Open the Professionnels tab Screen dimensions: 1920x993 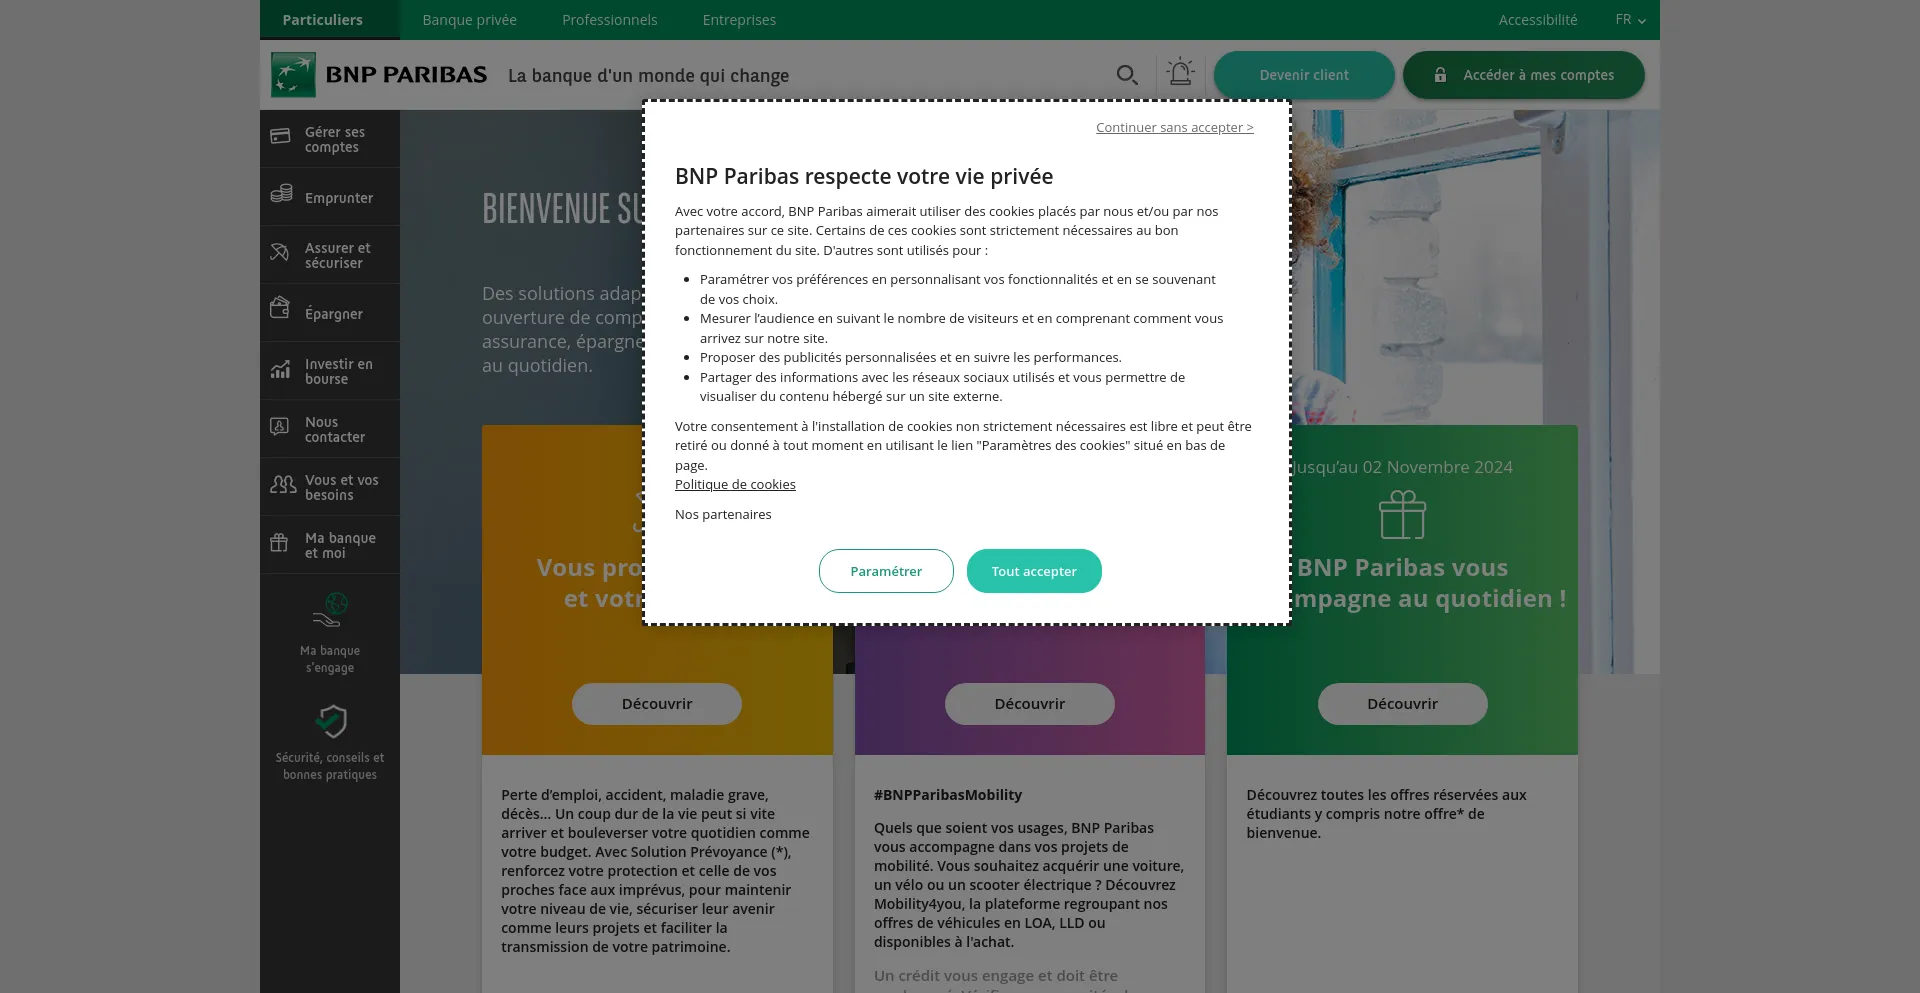tap(610, 20)
